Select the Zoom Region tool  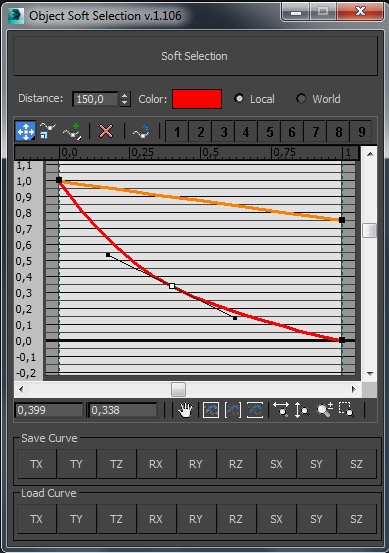[x=346, y=410]
